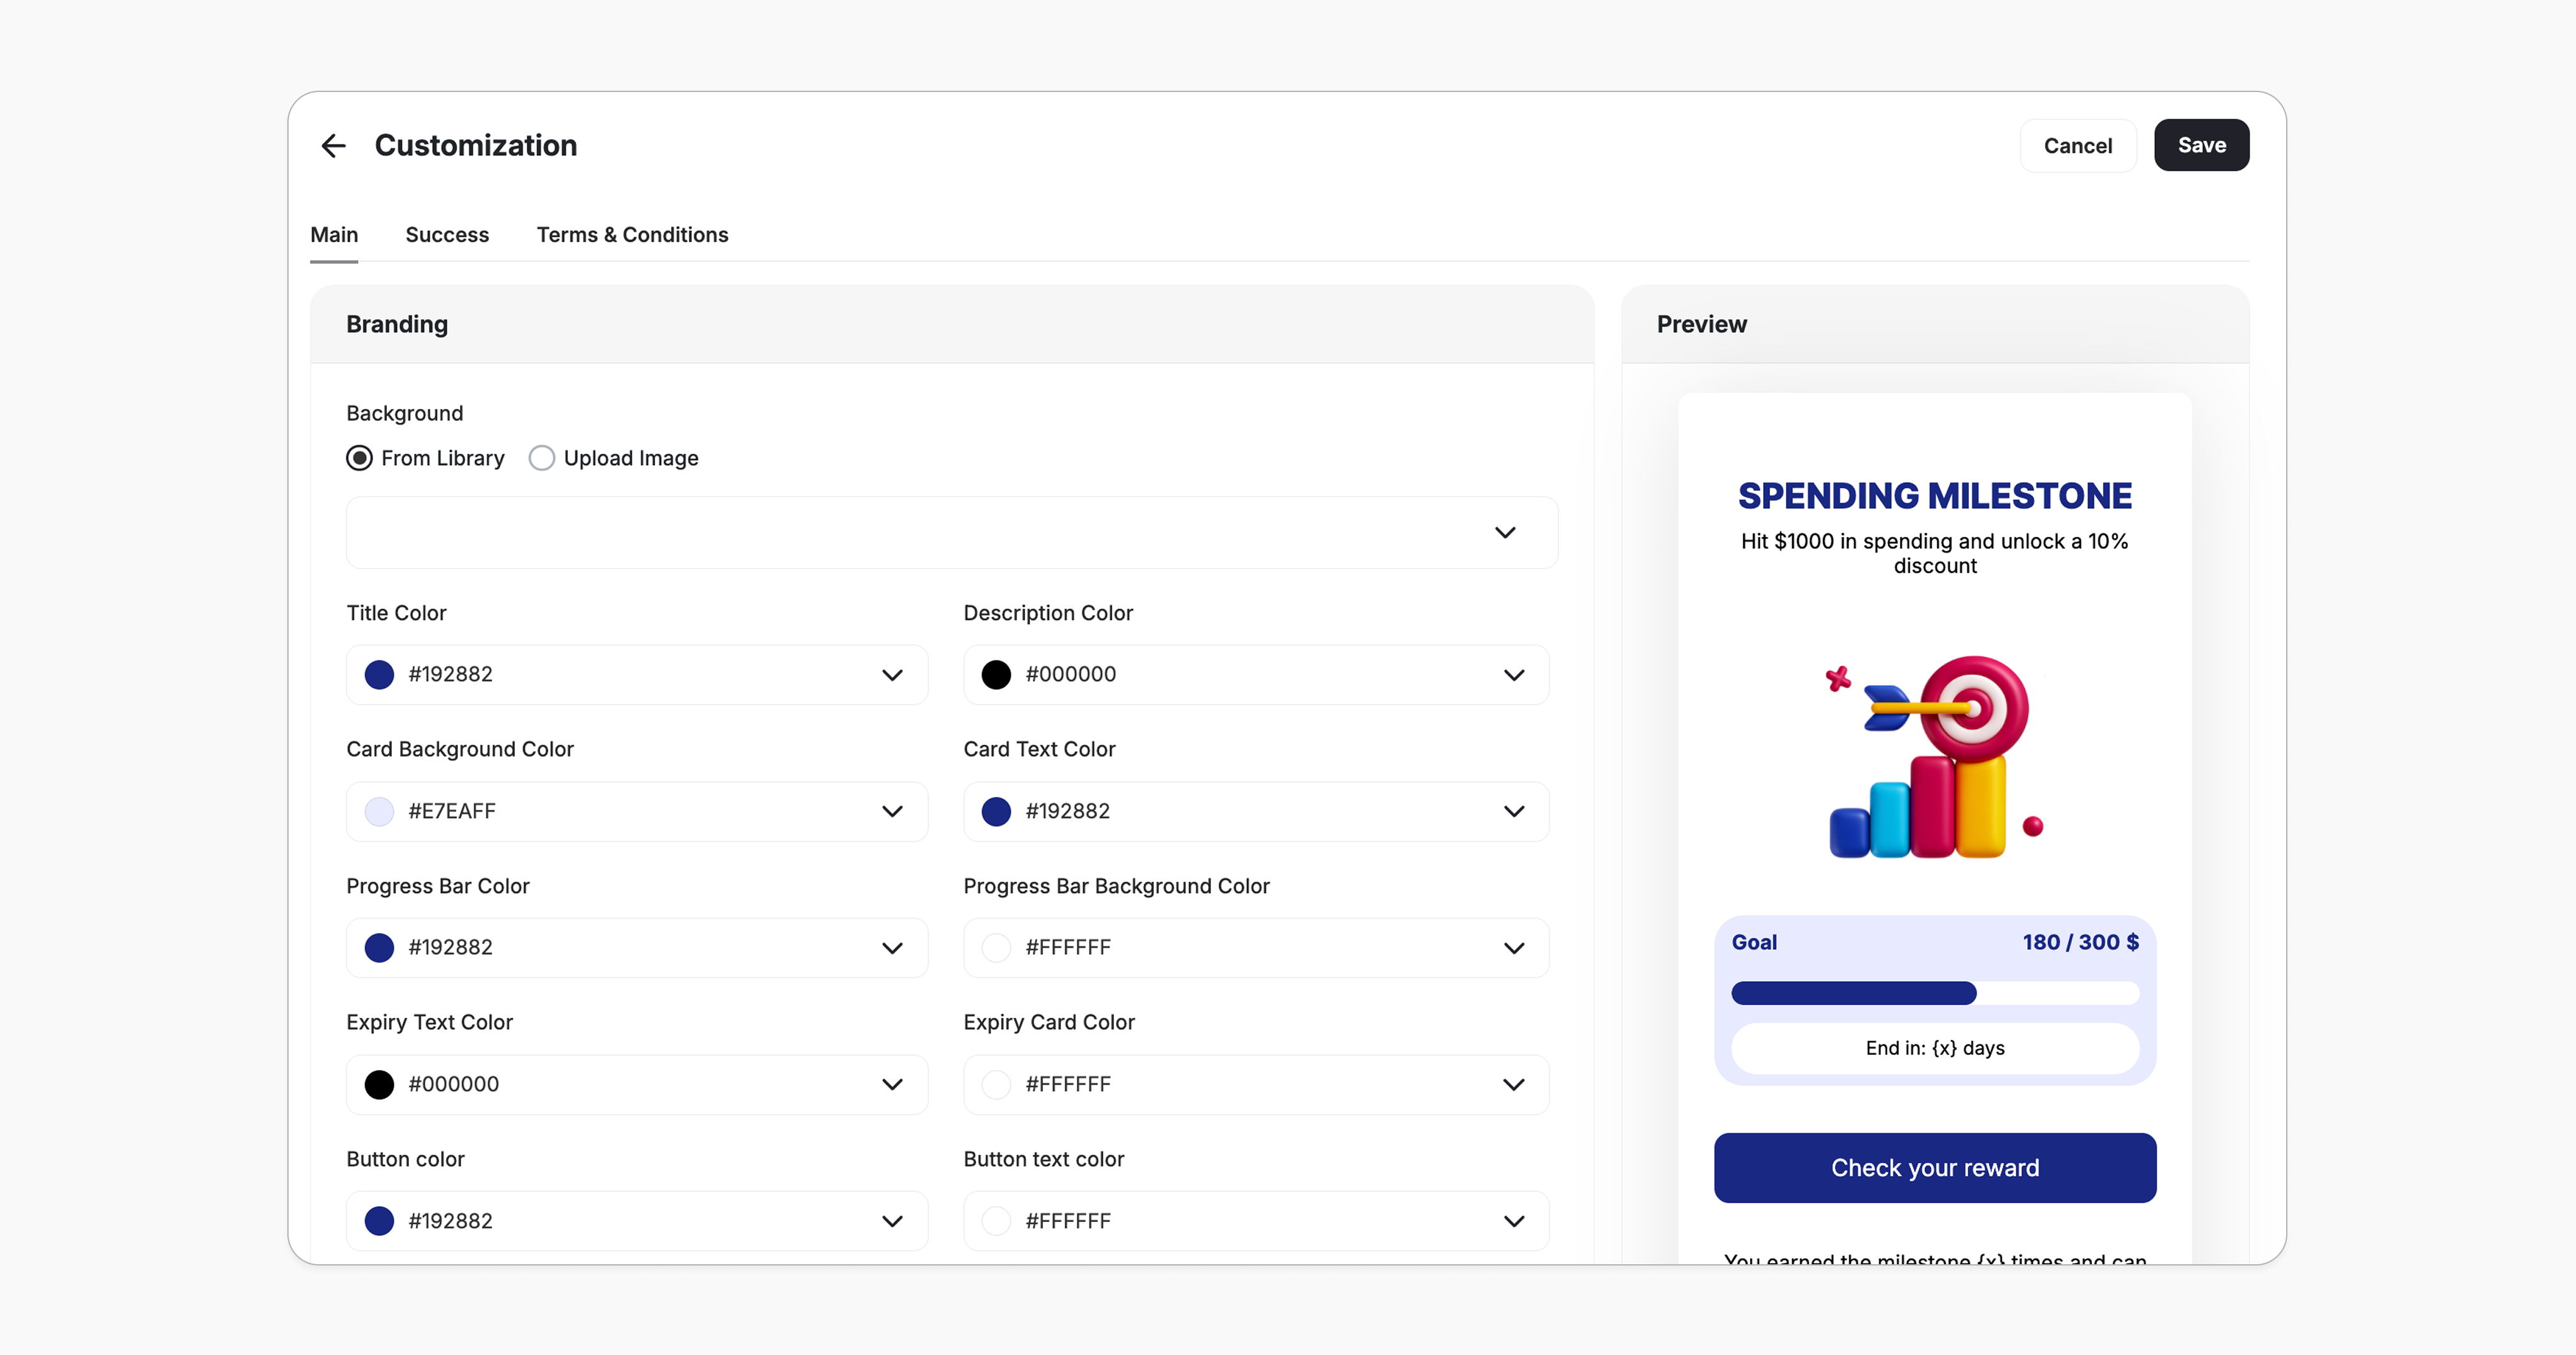Open the Button text color dropdown arrow
Viewport: 2576px width, 1355px height.
1514,1221
